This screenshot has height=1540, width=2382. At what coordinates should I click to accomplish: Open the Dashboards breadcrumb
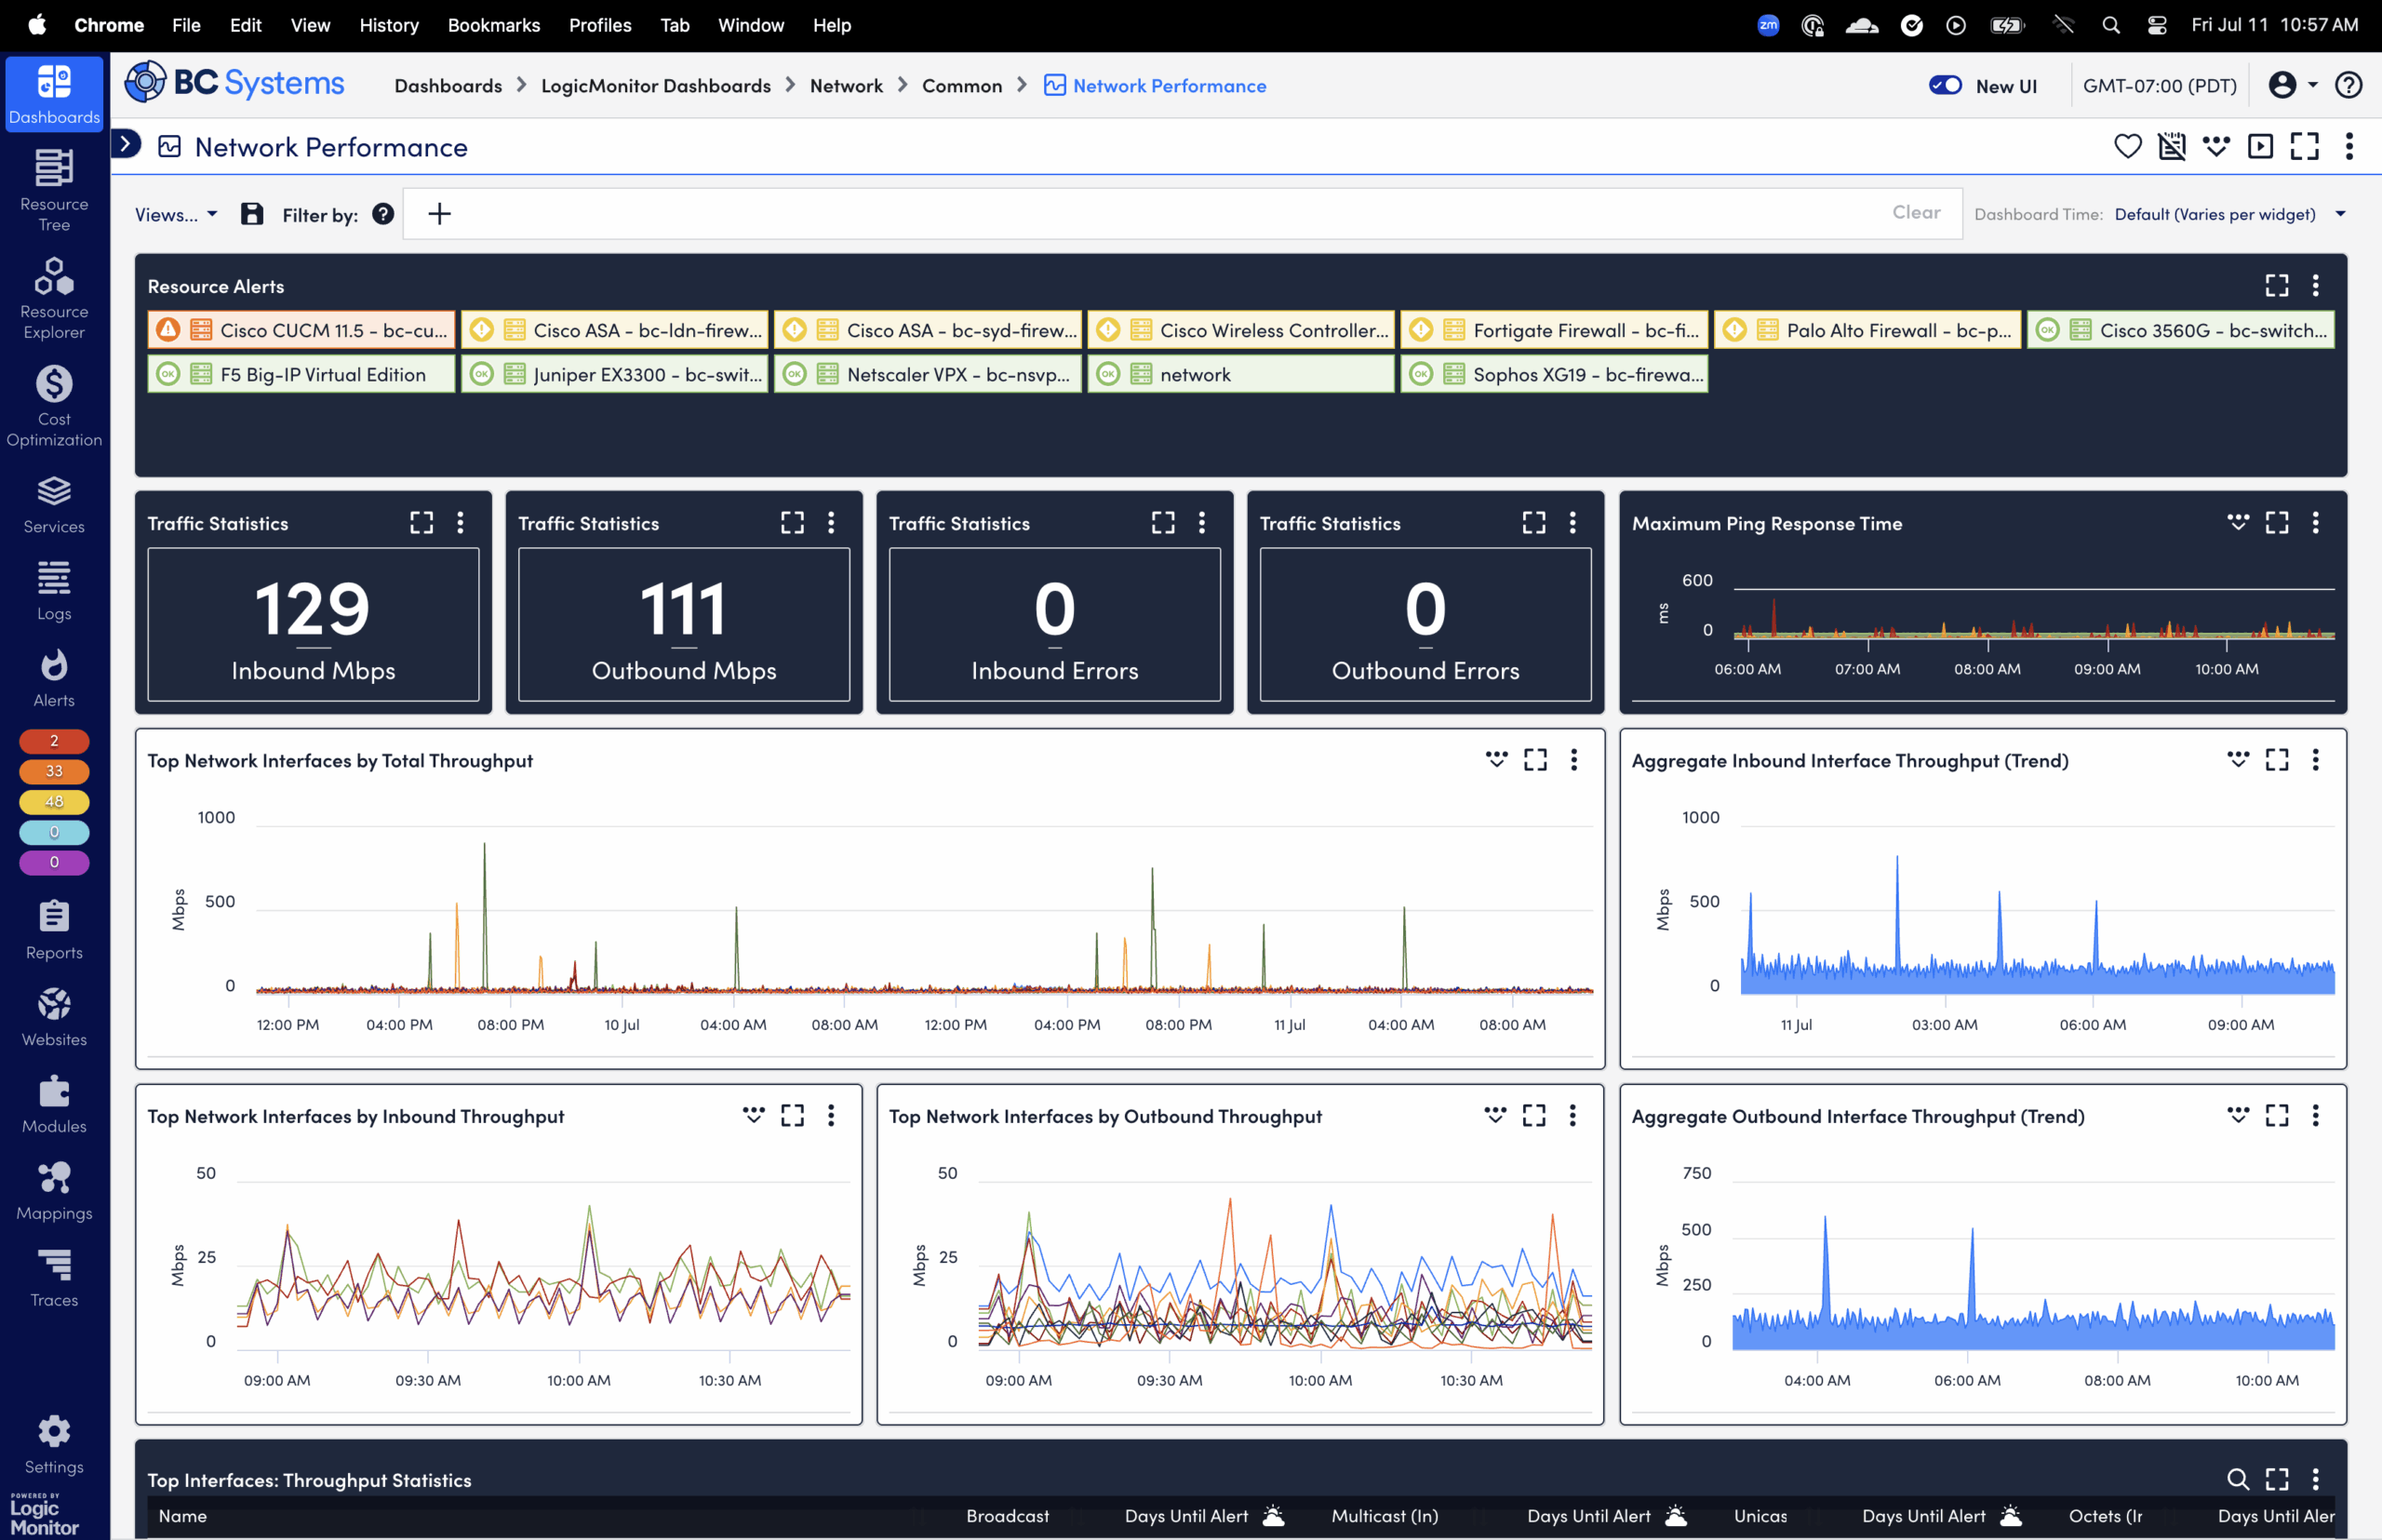pyautogui.click(x=448, y=86)
